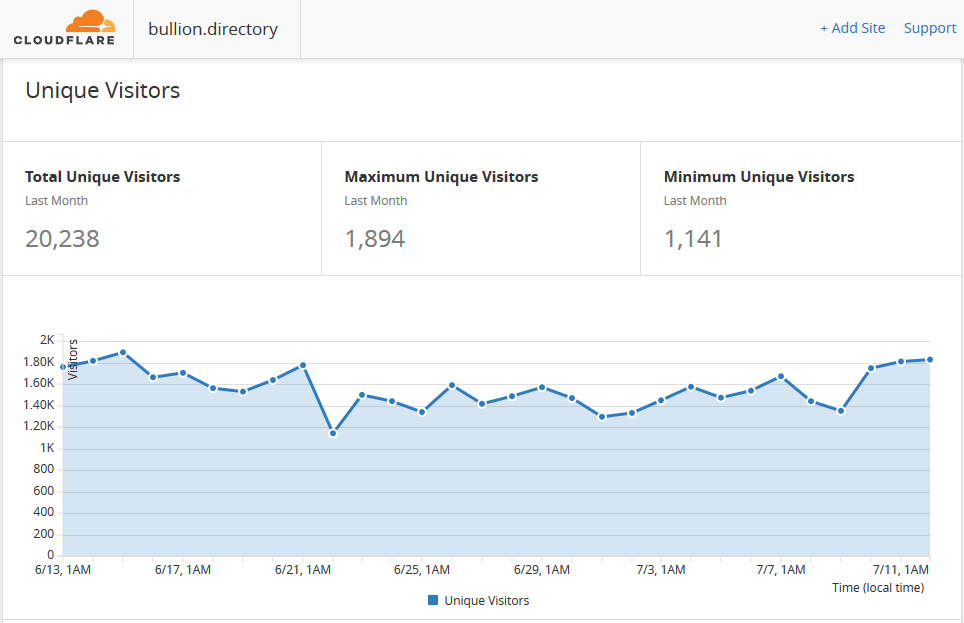The width and height of the screenshot is (964, 623).
Task: Select the highest peak data point on chart
Action: pyautogui.click(x=123, y=352)
